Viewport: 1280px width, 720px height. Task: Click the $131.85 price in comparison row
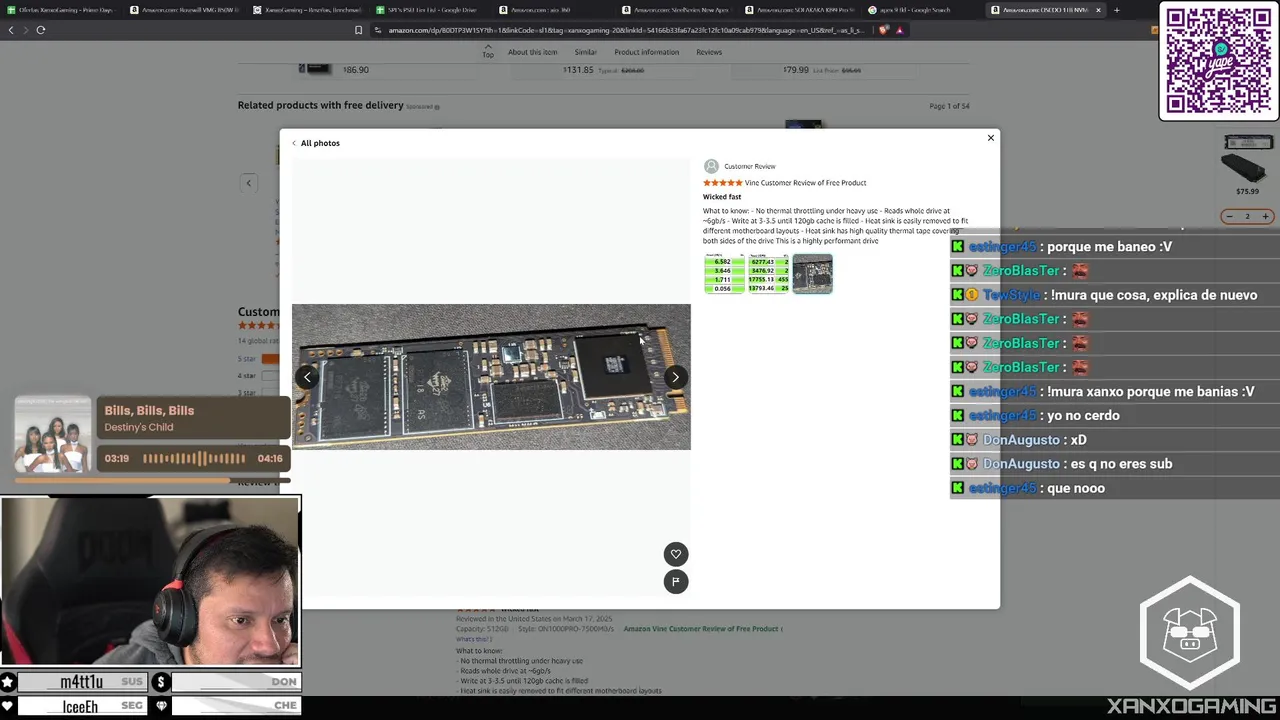coord(578,70)
